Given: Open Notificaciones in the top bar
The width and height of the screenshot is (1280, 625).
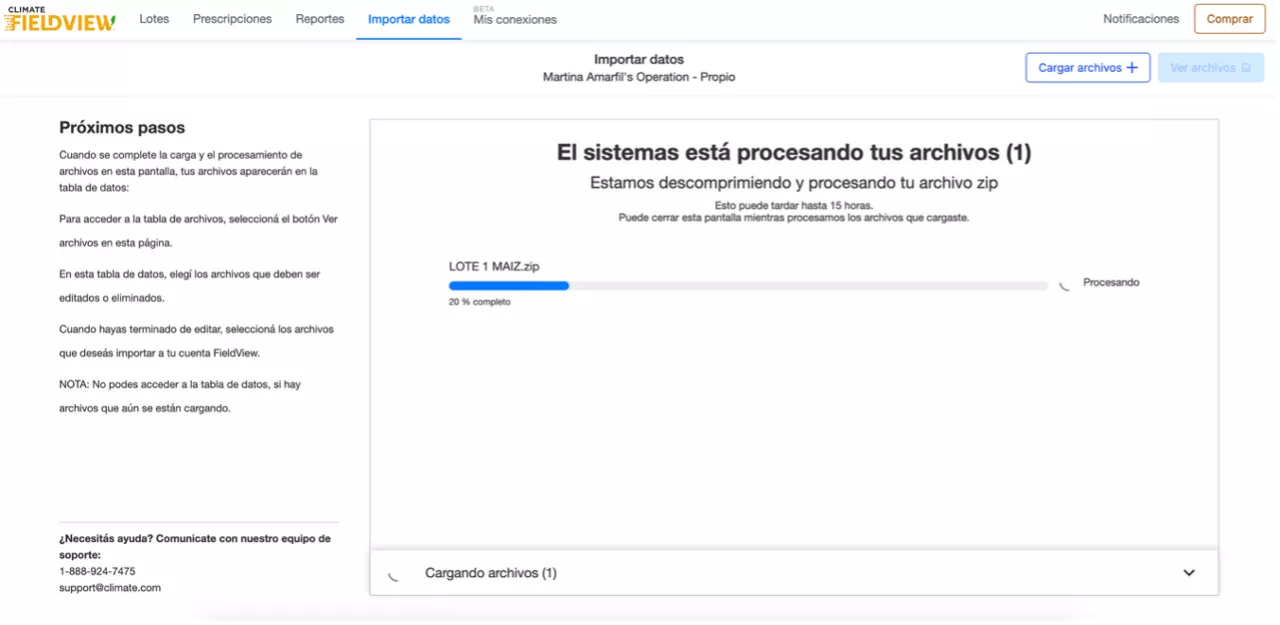Looking at the screenshot, I should 1141,19.
